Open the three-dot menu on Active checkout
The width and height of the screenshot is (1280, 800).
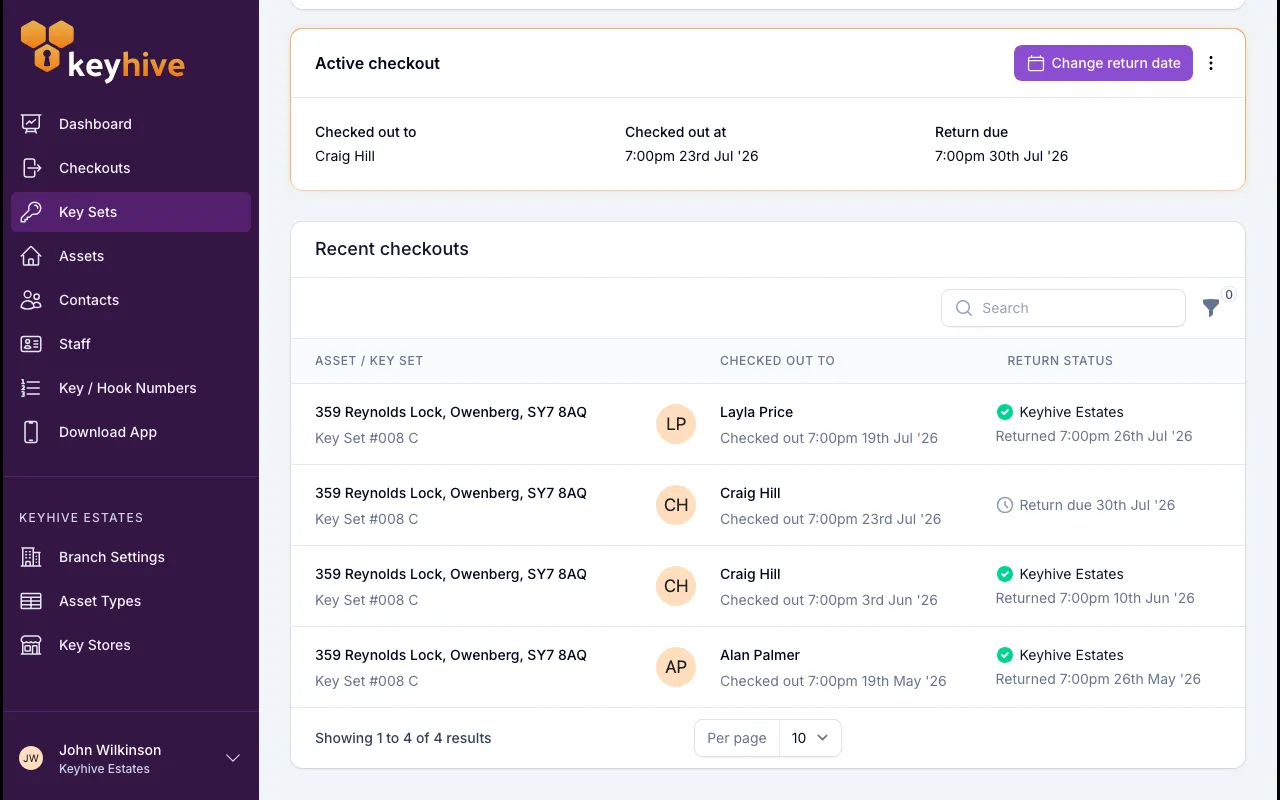coord(1211,63)
